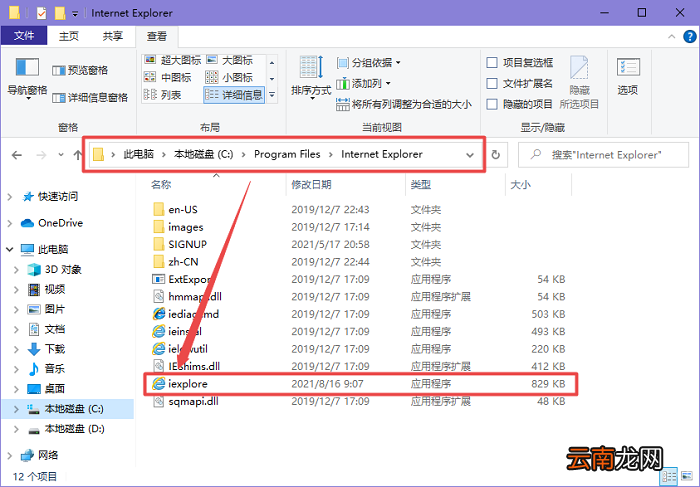Enable Item check boxes (项目复选框)
The height and width of the screenshot is (487, 700).
(x=492, y=62)
